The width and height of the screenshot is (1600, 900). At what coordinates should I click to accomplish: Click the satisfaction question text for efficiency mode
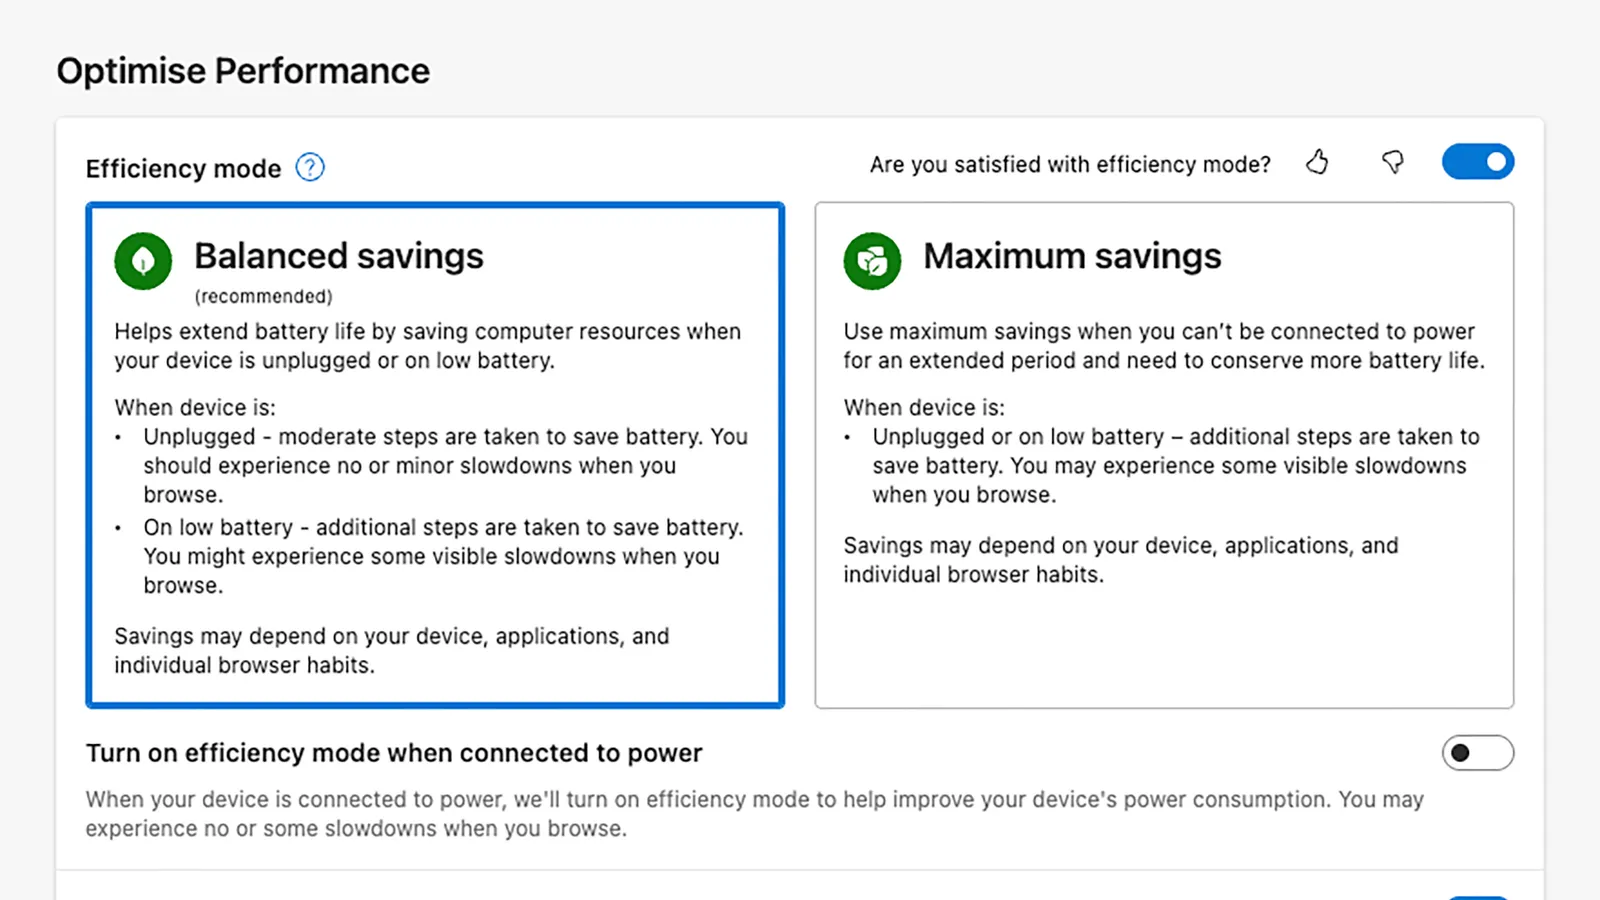coord(1070,163)
